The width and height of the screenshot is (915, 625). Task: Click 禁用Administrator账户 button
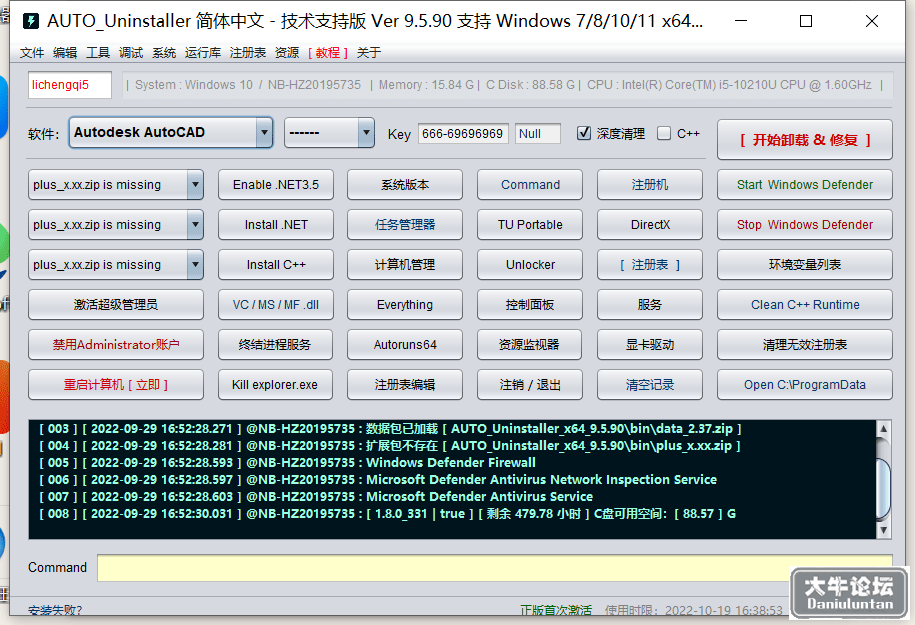point(116,344)
